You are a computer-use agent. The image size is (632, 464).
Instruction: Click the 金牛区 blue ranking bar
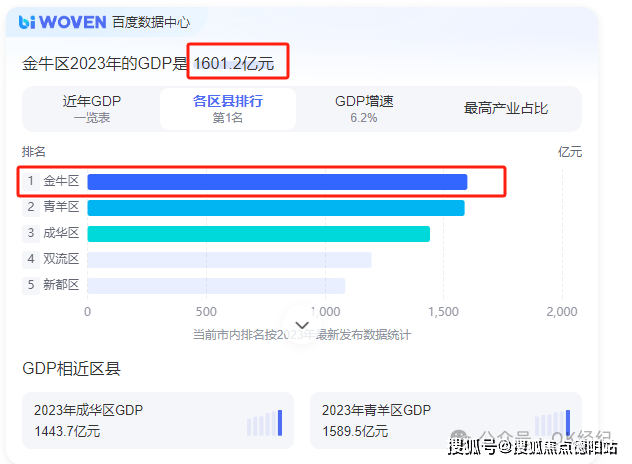pos(277,182)
